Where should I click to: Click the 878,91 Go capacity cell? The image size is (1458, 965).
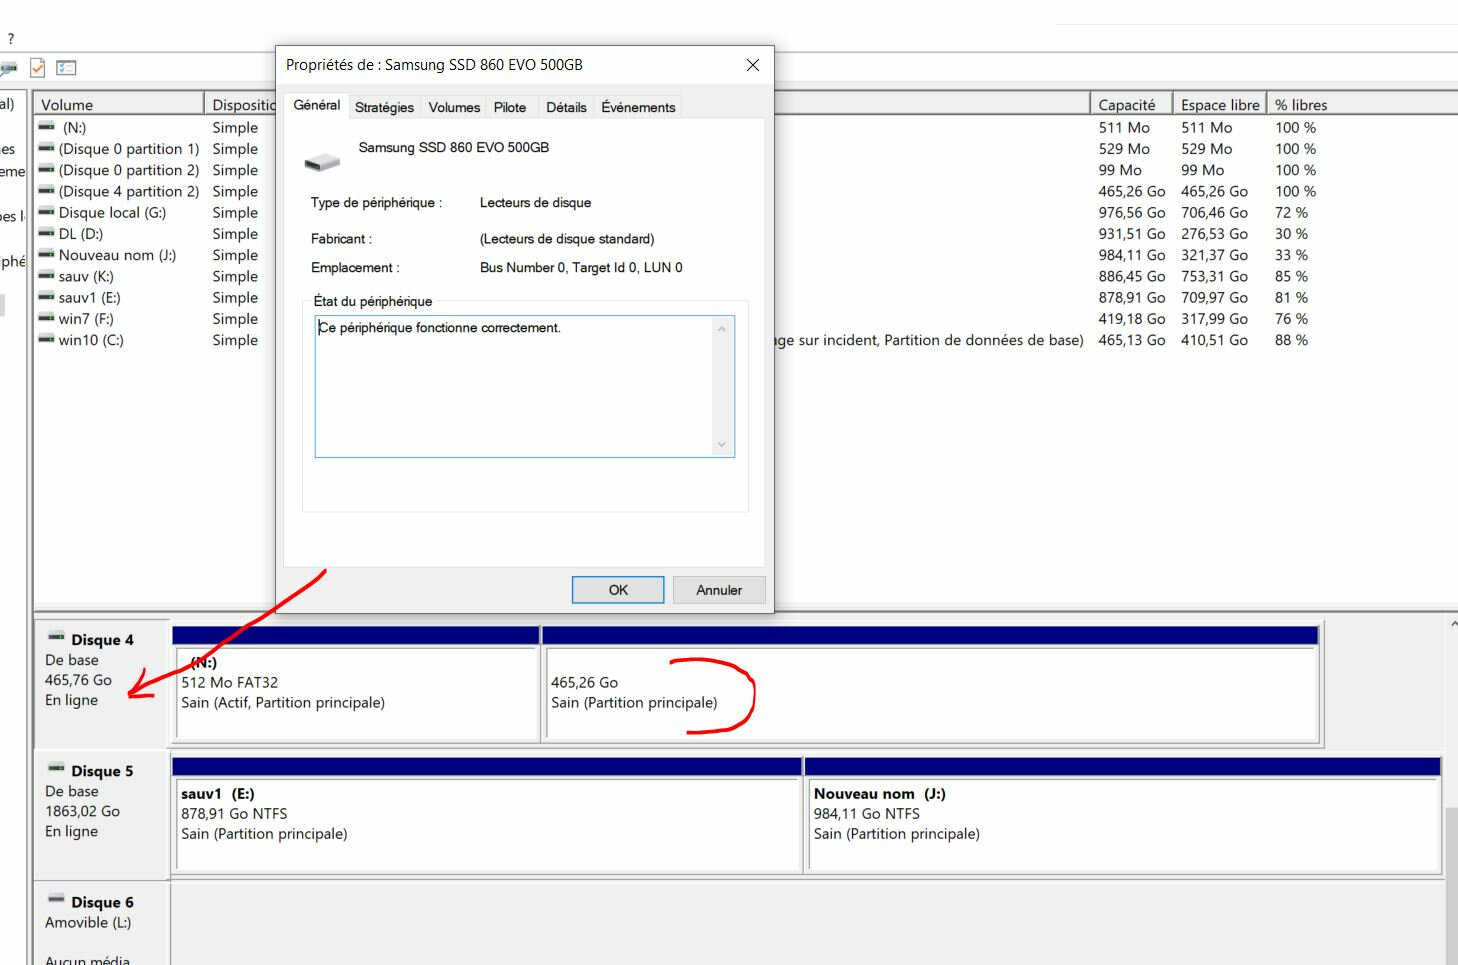1131,298
